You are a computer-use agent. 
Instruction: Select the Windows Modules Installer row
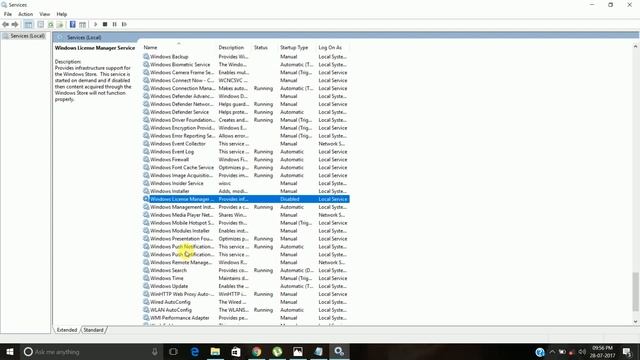(246, 231)
